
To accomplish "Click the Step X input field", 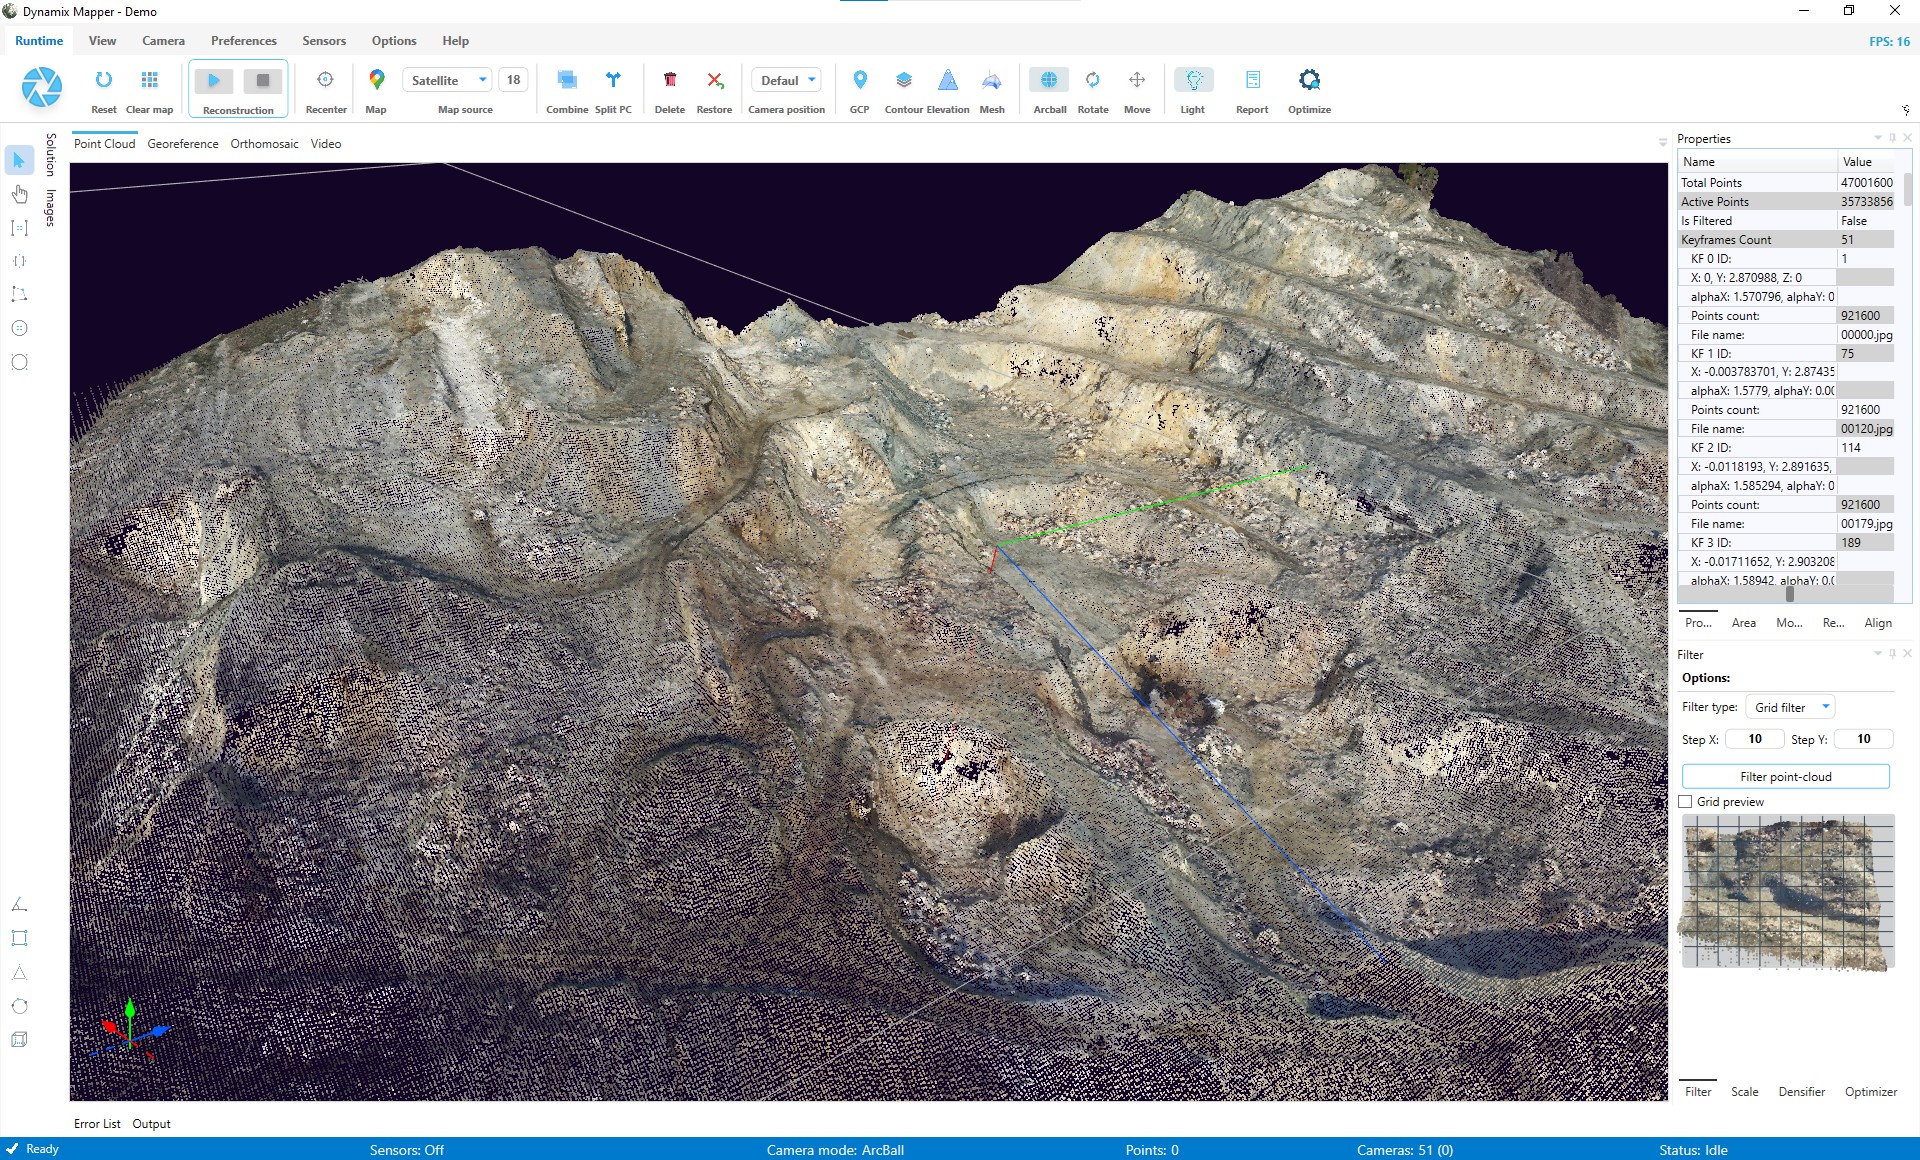I will (x=1754, y=739).
